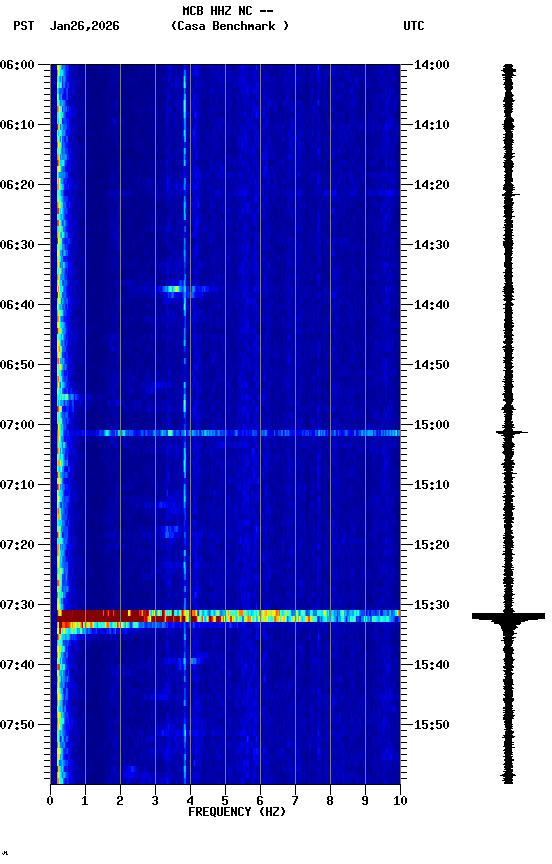The image size is (552, 864).
Task: Click the 07:00 PST time label
Action: [17, 425]
